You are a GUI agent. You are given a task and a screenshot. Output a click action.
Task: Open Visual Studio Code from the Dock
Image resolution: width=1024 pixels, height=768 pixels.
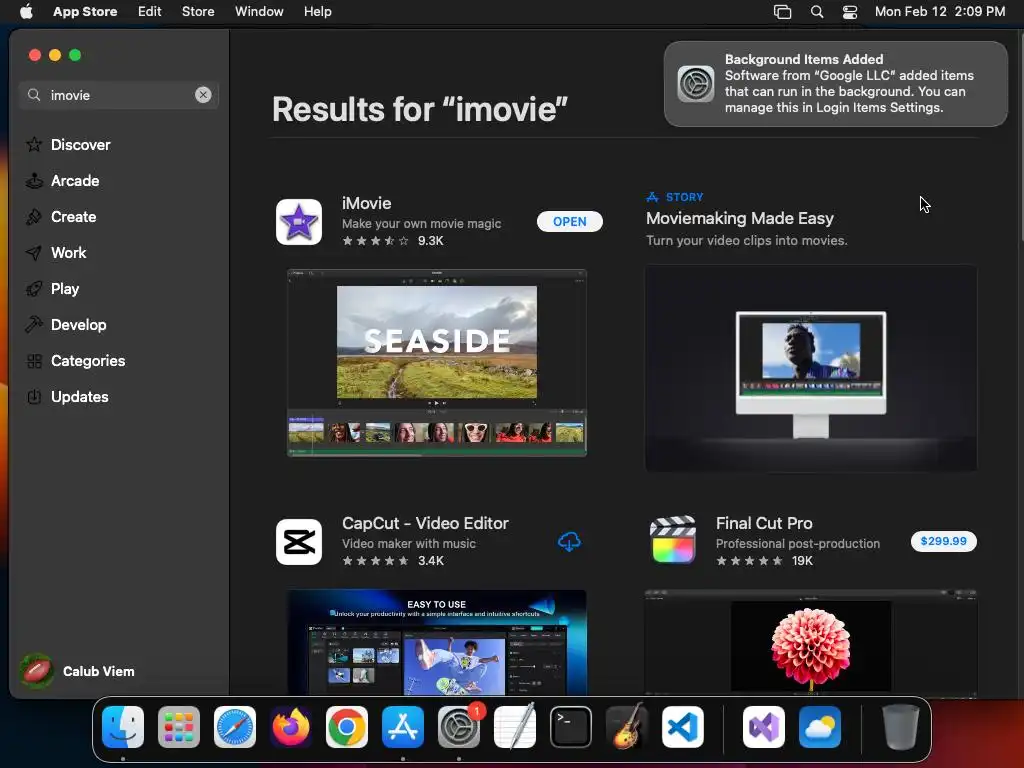[682, 727]
